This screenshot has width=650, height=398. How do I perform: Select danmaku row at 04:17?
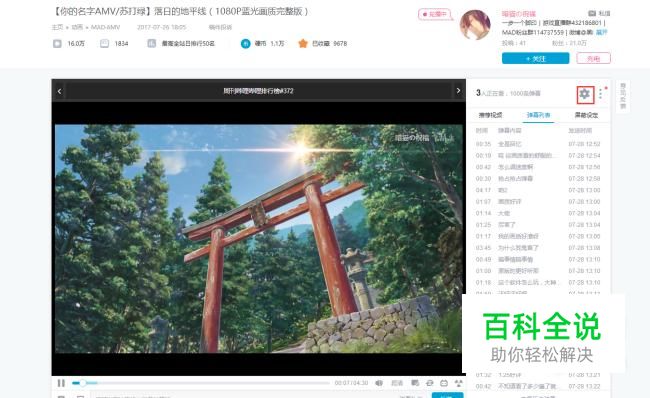(x=538, y=190)
